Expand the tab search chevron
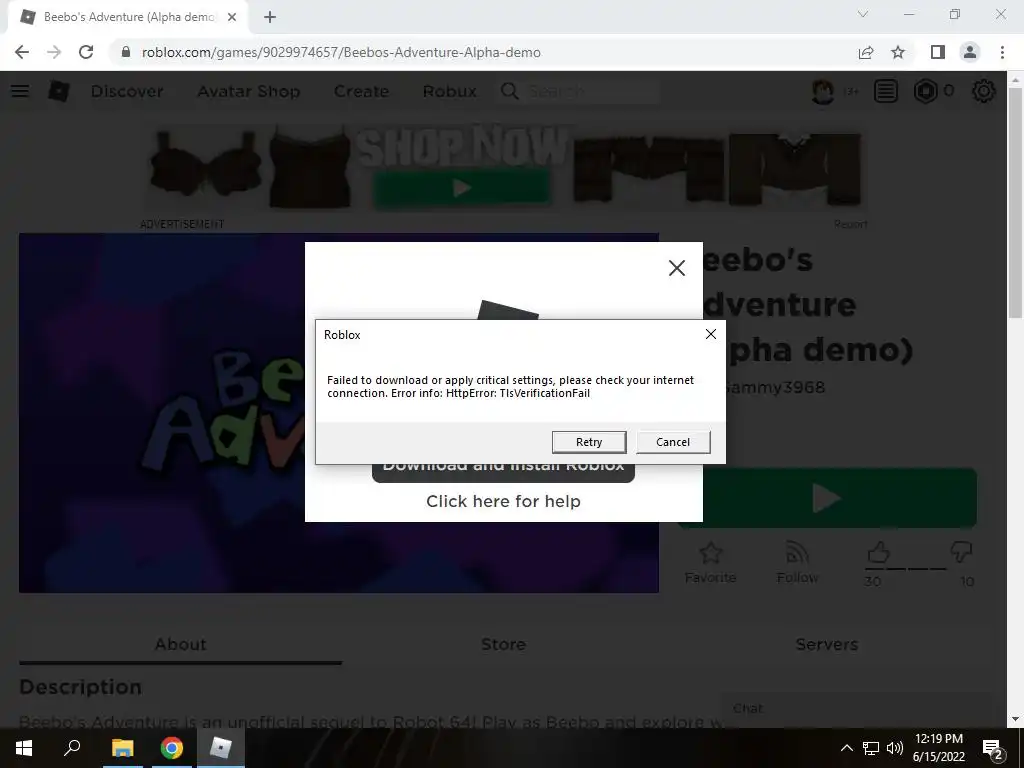Image resolution: width=1024 pixels, height=768 pixels. tap(863, 14)
